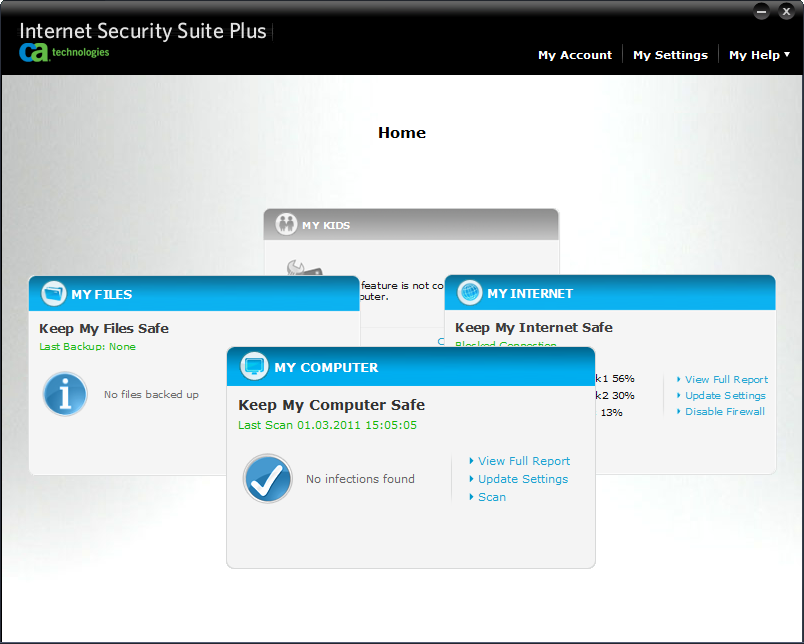View Full Report in My Internet panel
Viewport: 804px width, 644px height.
(726, 379)
